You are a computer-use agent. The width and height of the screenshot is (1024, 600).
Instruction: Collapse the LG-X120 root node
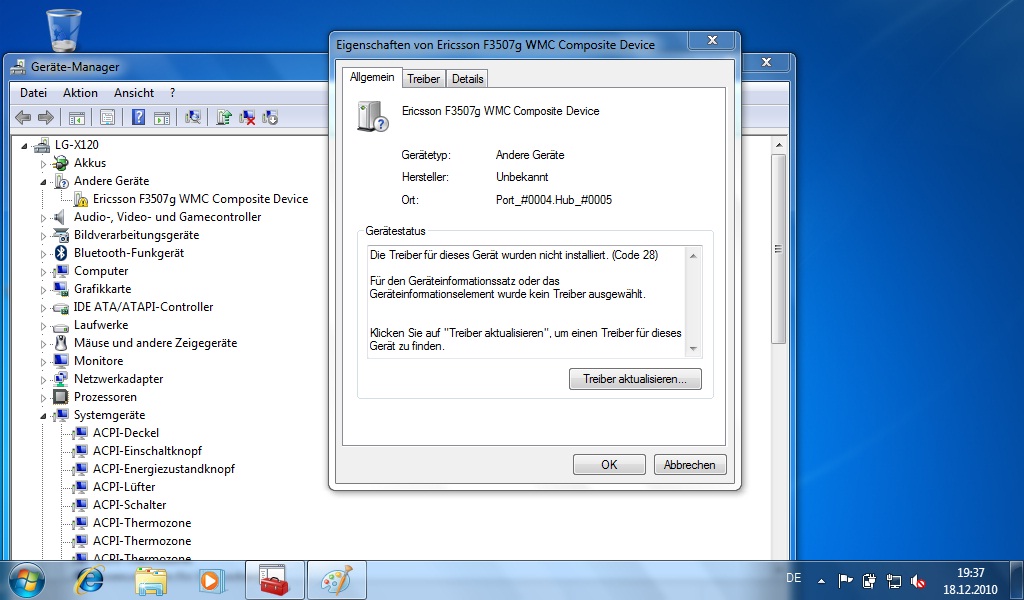point(25,146)
